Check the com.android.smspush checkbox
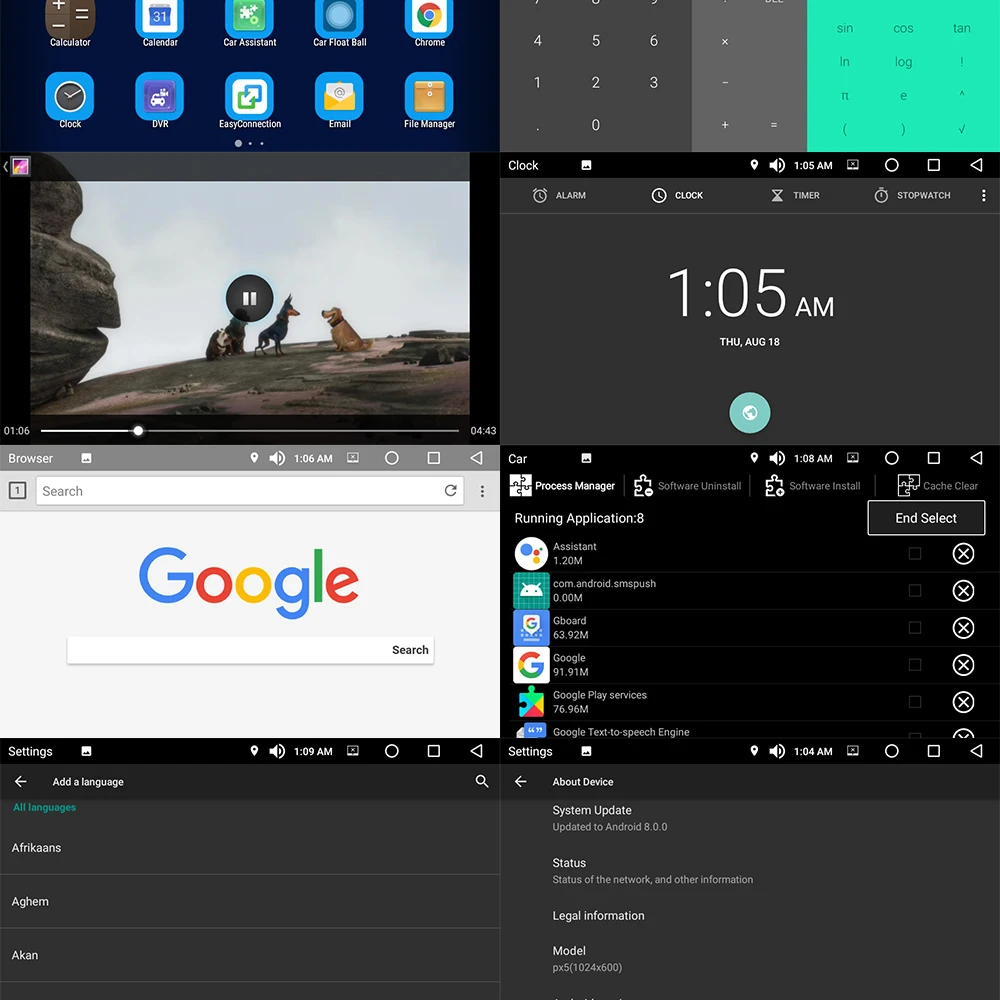The width and height of the screenshot is (1000, 1000). pos(915,591)
